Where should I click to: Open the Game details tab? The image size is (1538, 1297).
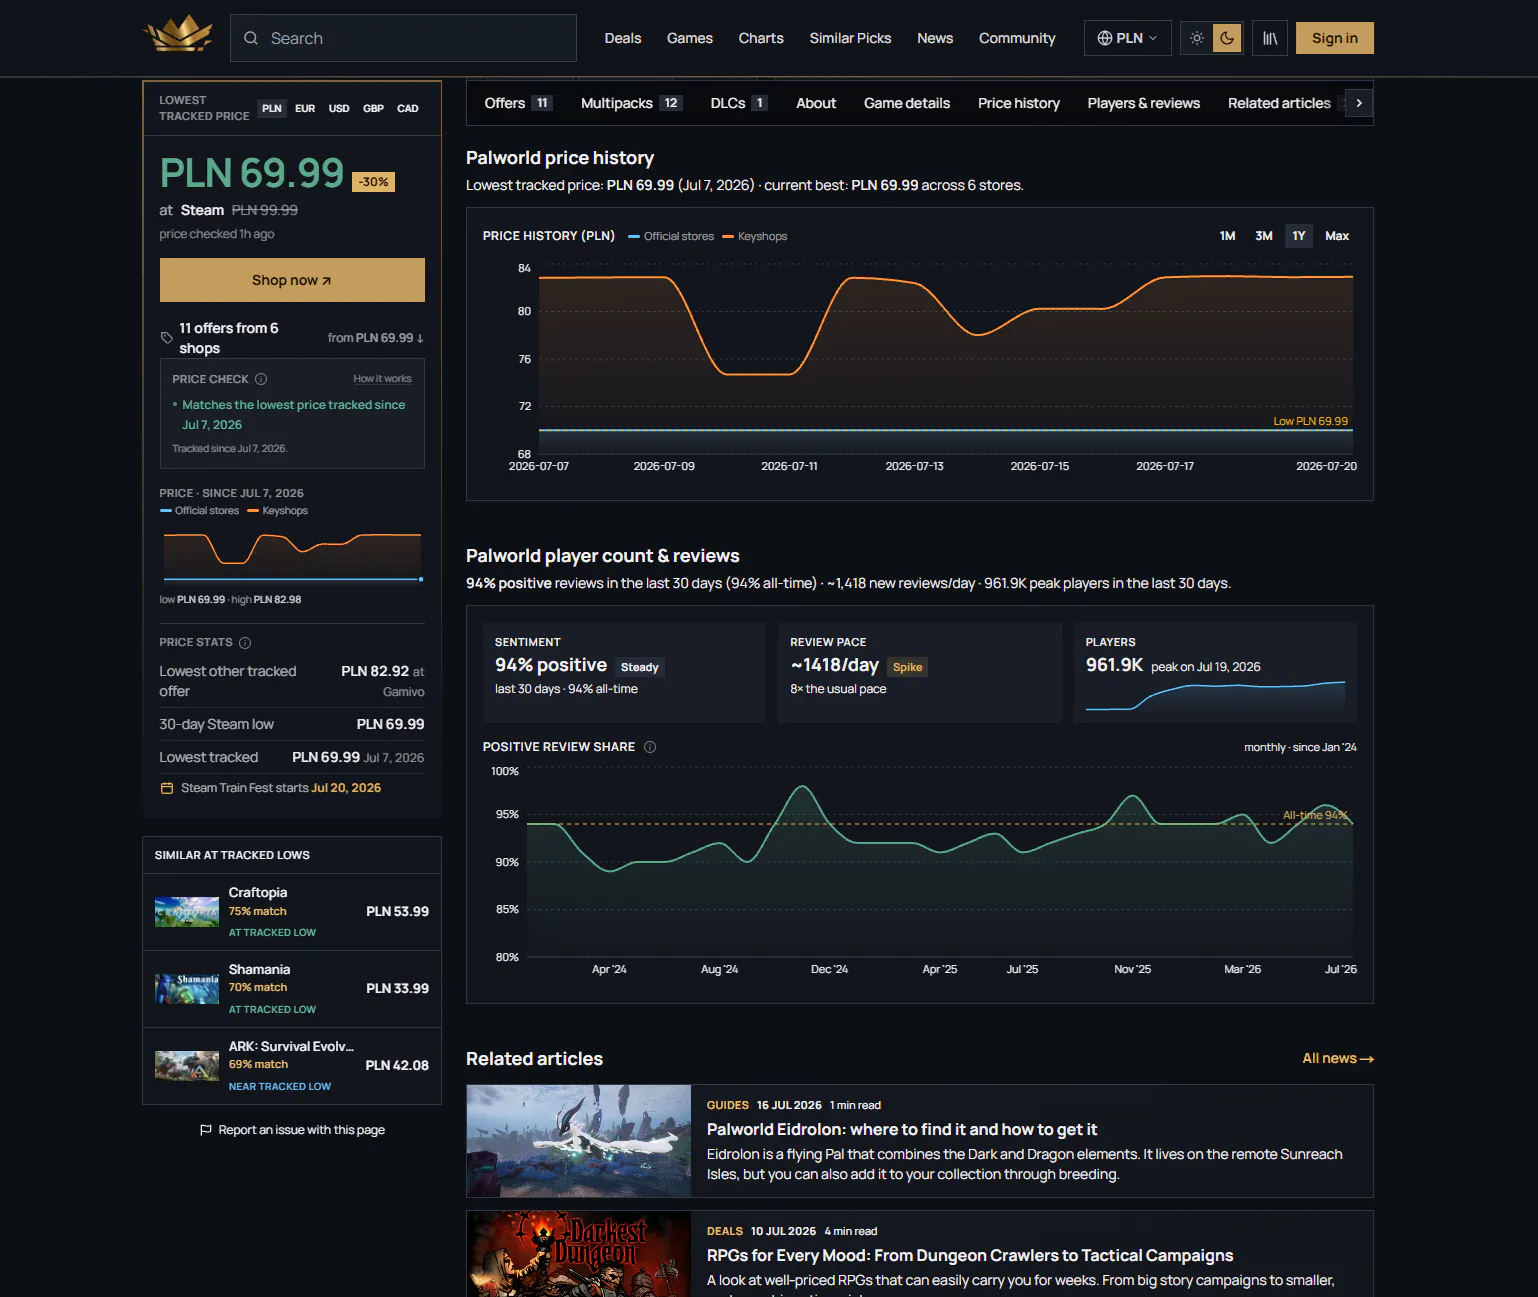click(x=907, y=103)
